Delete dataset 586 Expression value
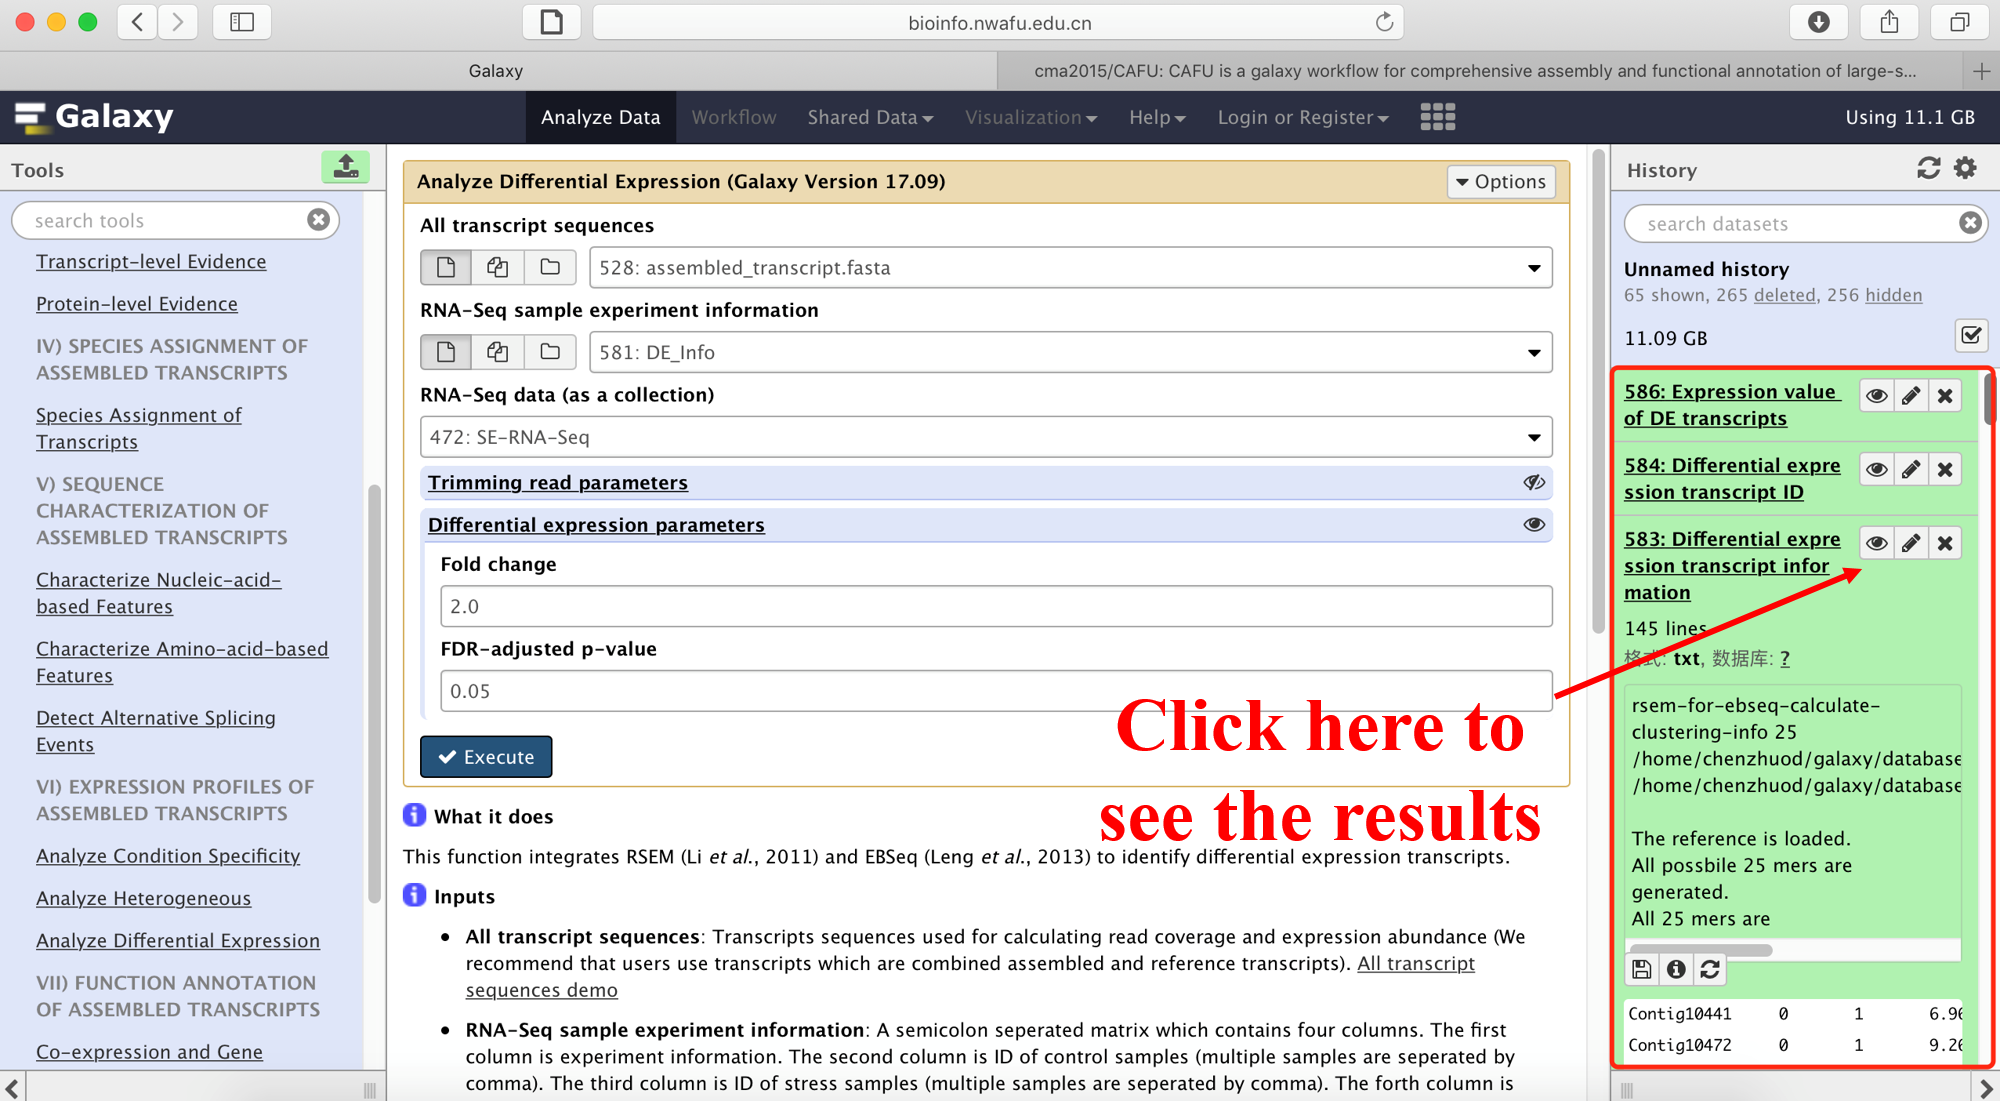 click(1945, 396)
